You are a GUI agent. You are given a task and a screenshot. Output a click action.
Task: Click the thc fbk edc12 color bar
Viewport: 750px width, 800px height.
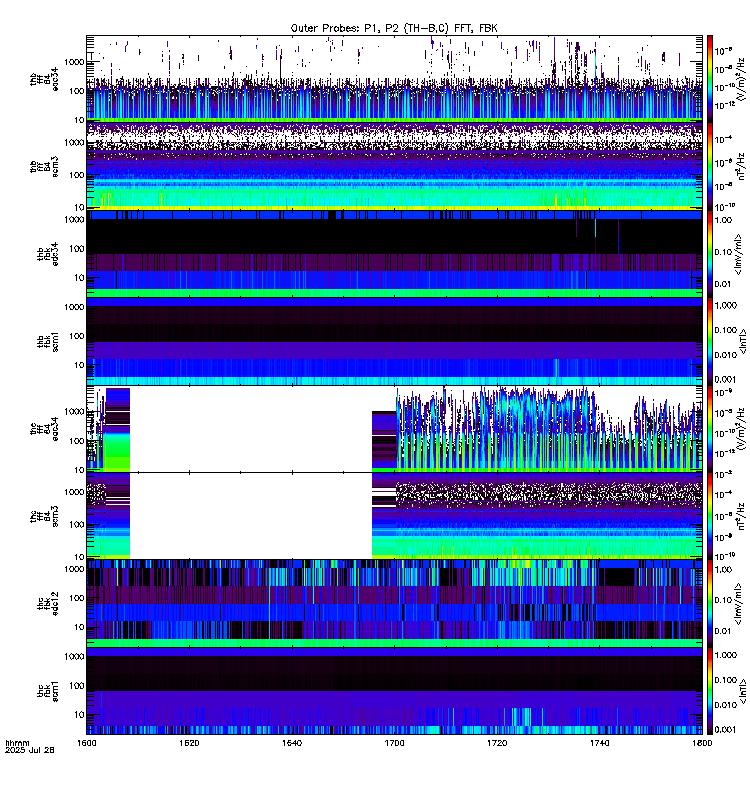[710, 604]
